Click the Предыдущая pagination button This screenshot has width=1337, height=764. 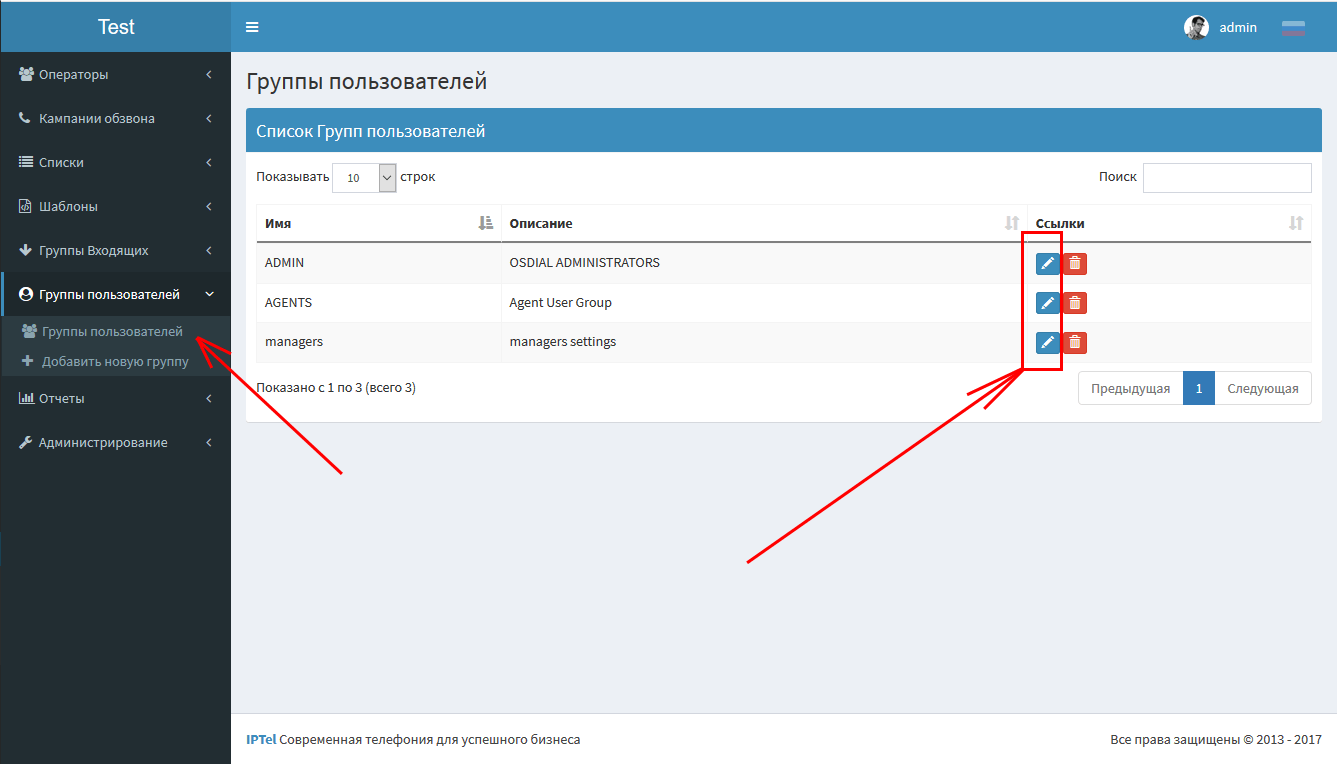[1130, 388]
